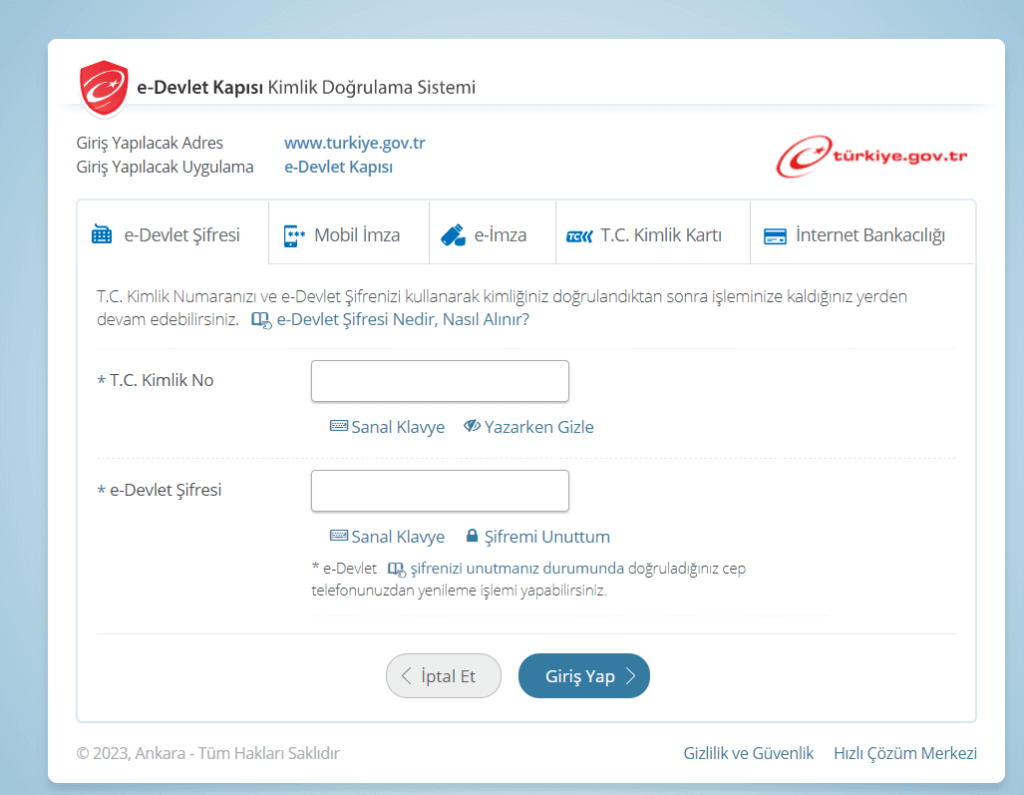Click the Şifremi Unuttum lock link
The width and height of the screenshot is (1024, 795).
[x=538, y=537]
